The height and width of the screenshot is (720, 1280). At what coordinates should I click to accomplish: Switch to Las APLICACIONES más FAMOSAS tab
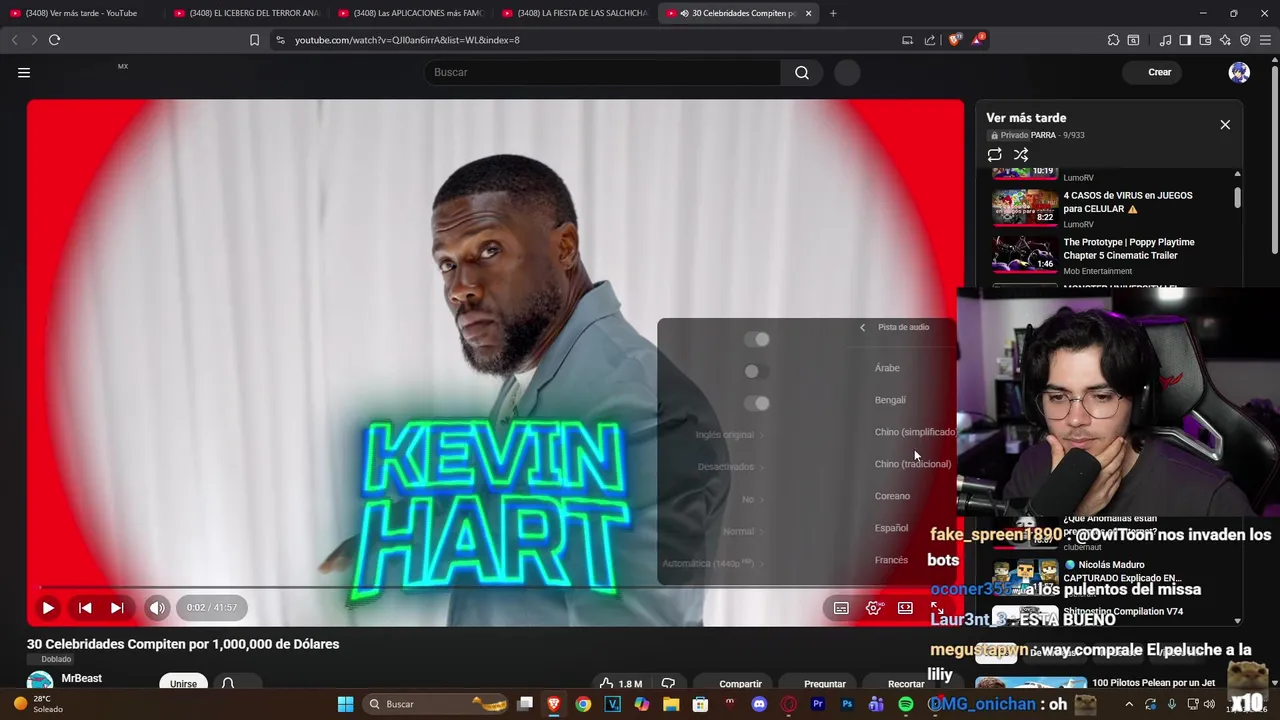[410, 13]
